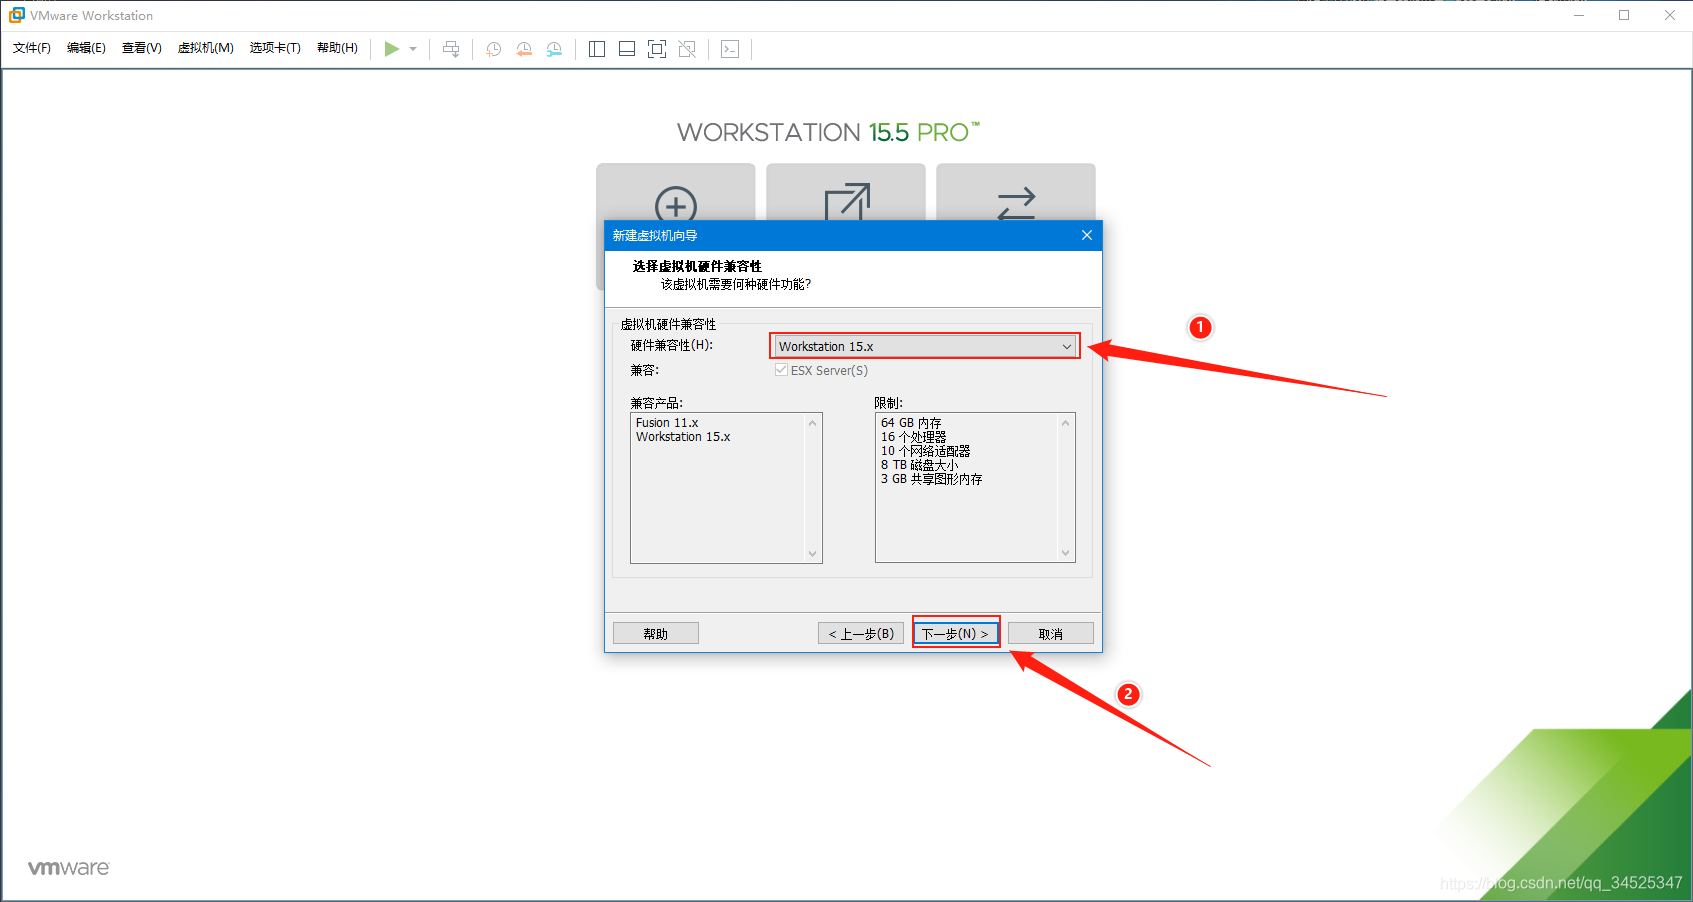1693x902 pixels.
Task: Toggle the ESX Server(S) checkbox
Action: (781, 370)
